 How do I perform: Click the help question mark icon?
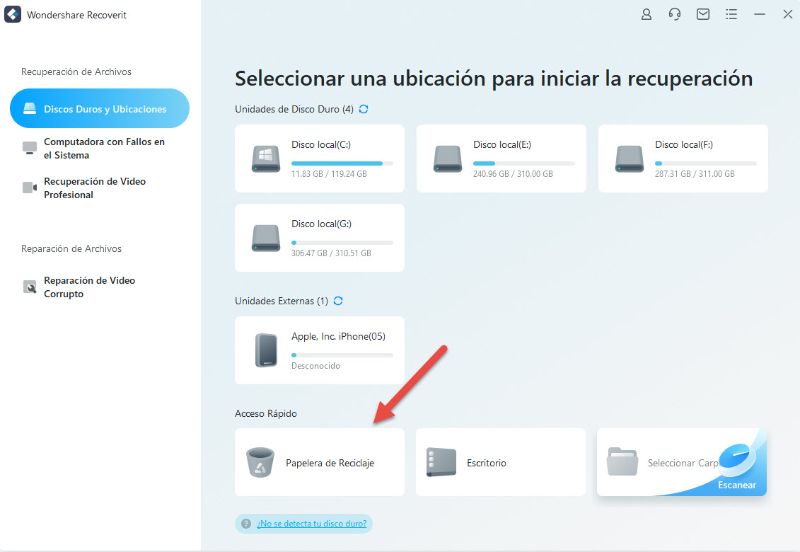pos(246,523)
